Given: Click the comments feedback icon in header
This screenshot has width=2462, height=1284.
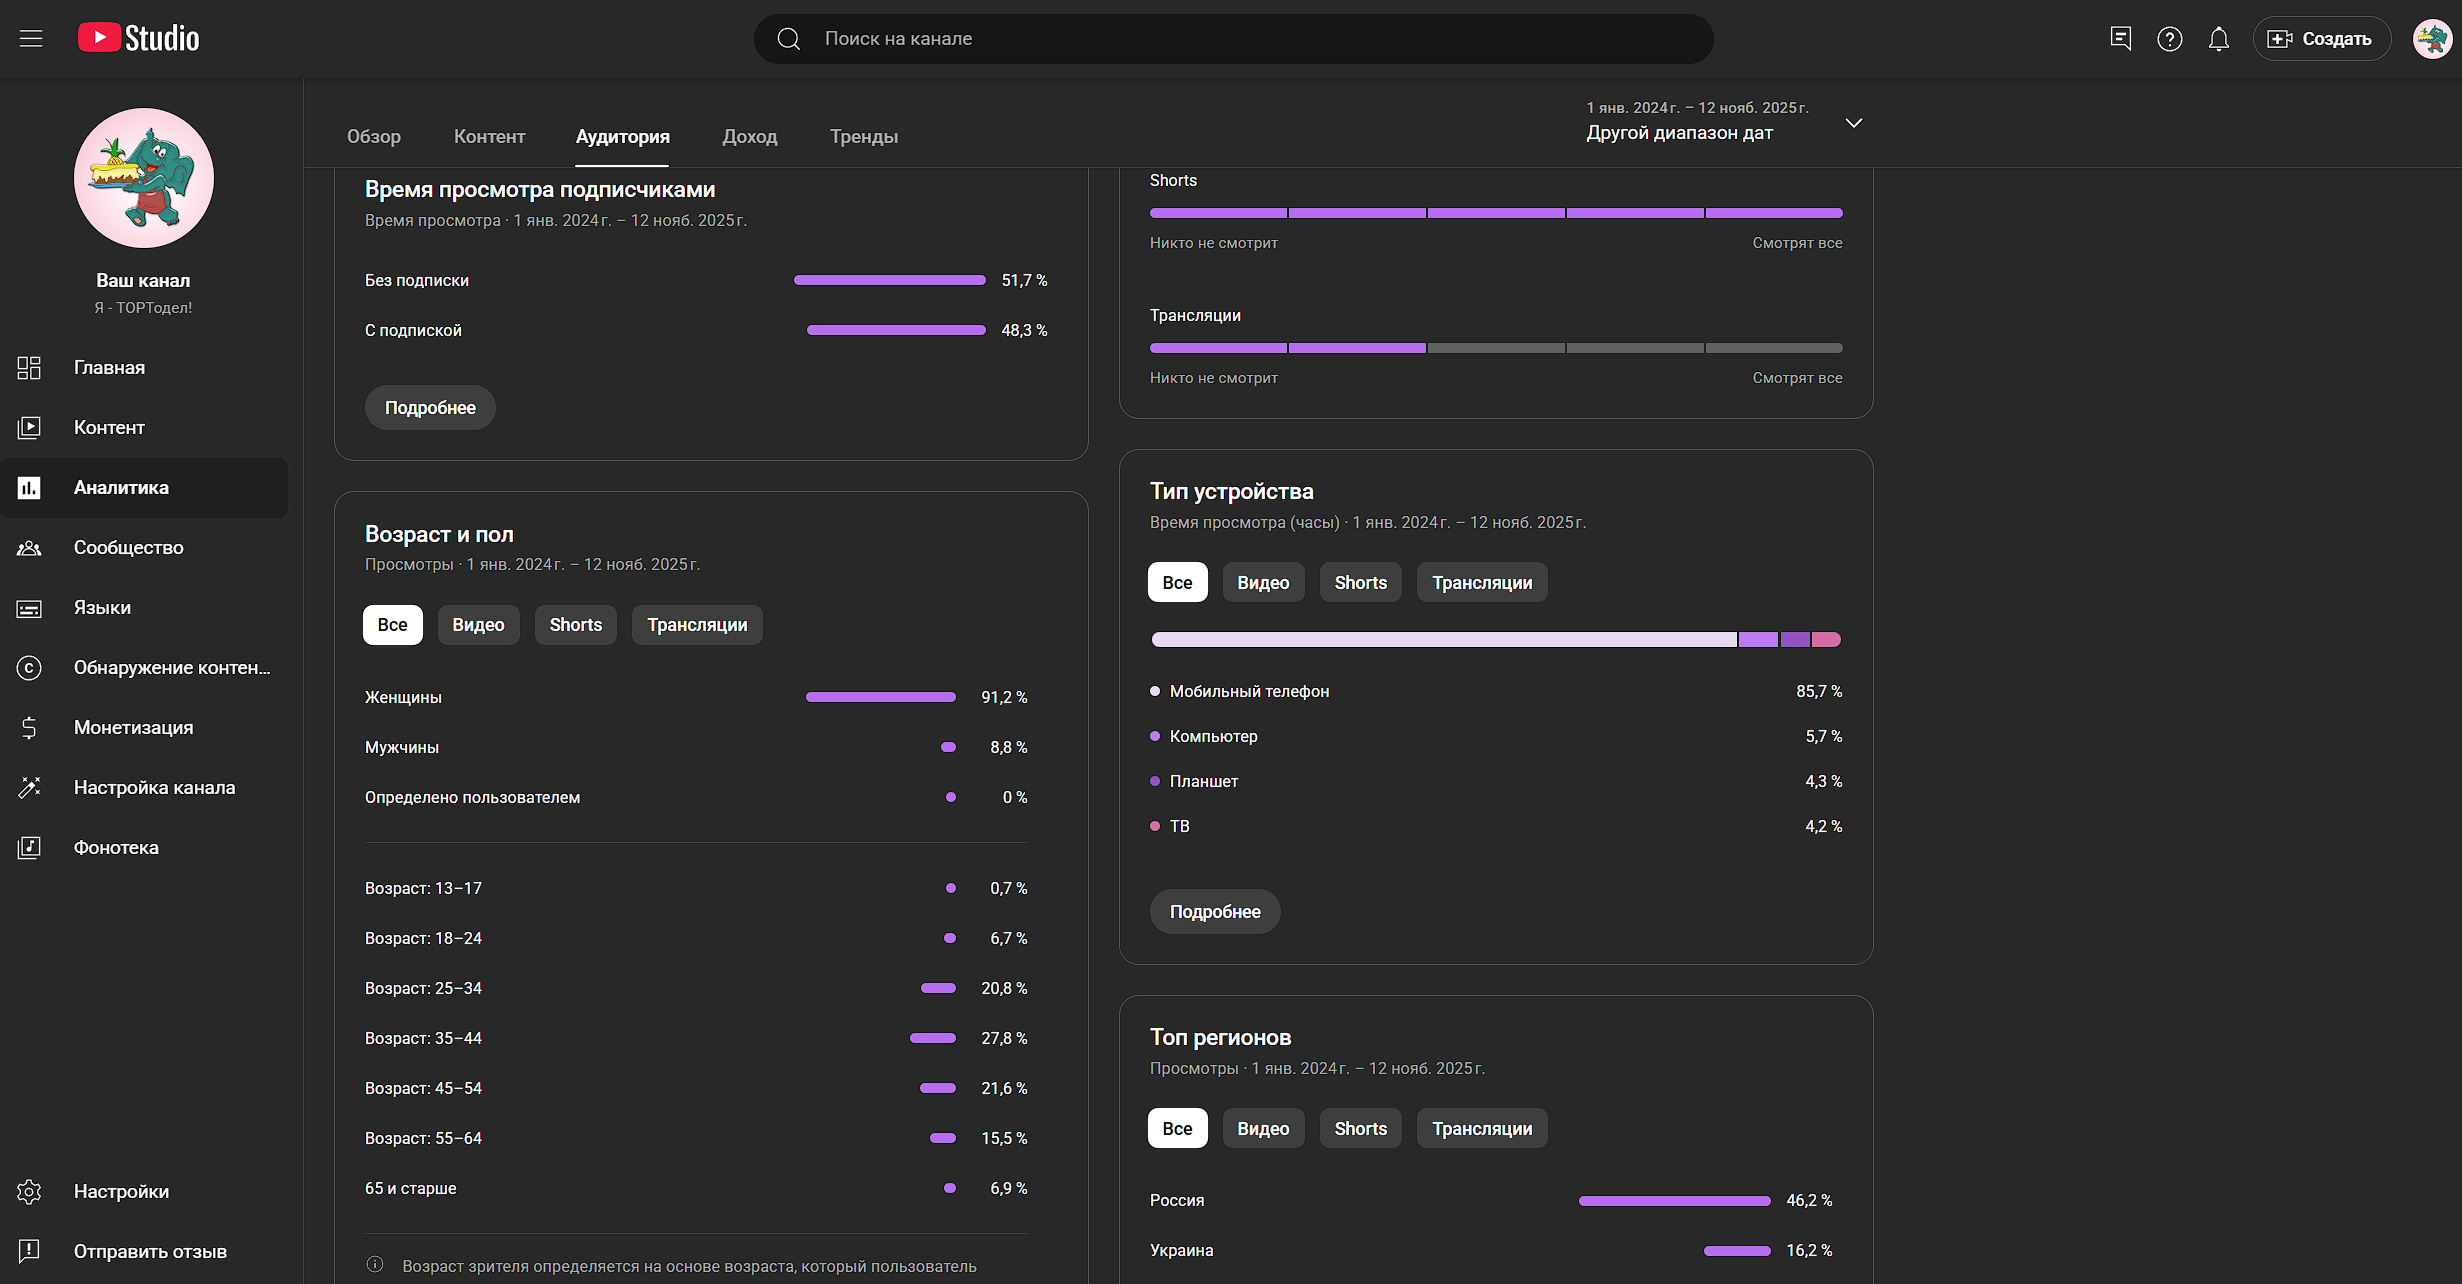Looking at the screenshot, I should [x=2120, y=39].
